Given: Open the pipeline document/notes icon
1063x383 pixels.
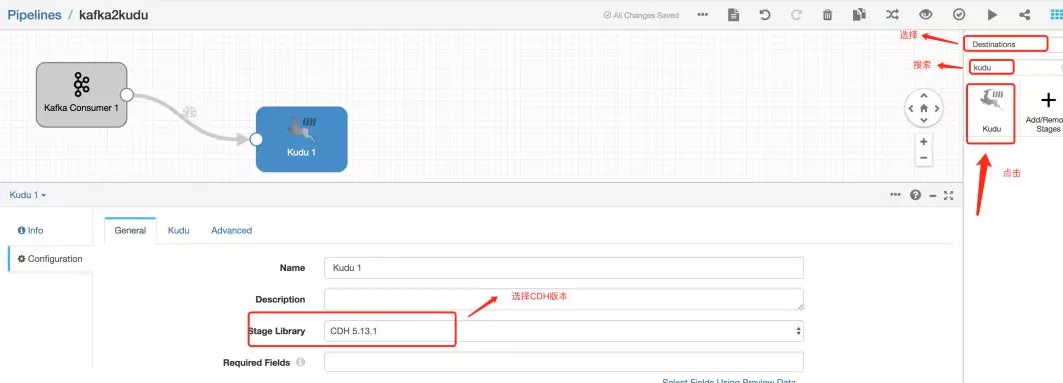Looking at the screenshot, I should (x=733, y=14).
